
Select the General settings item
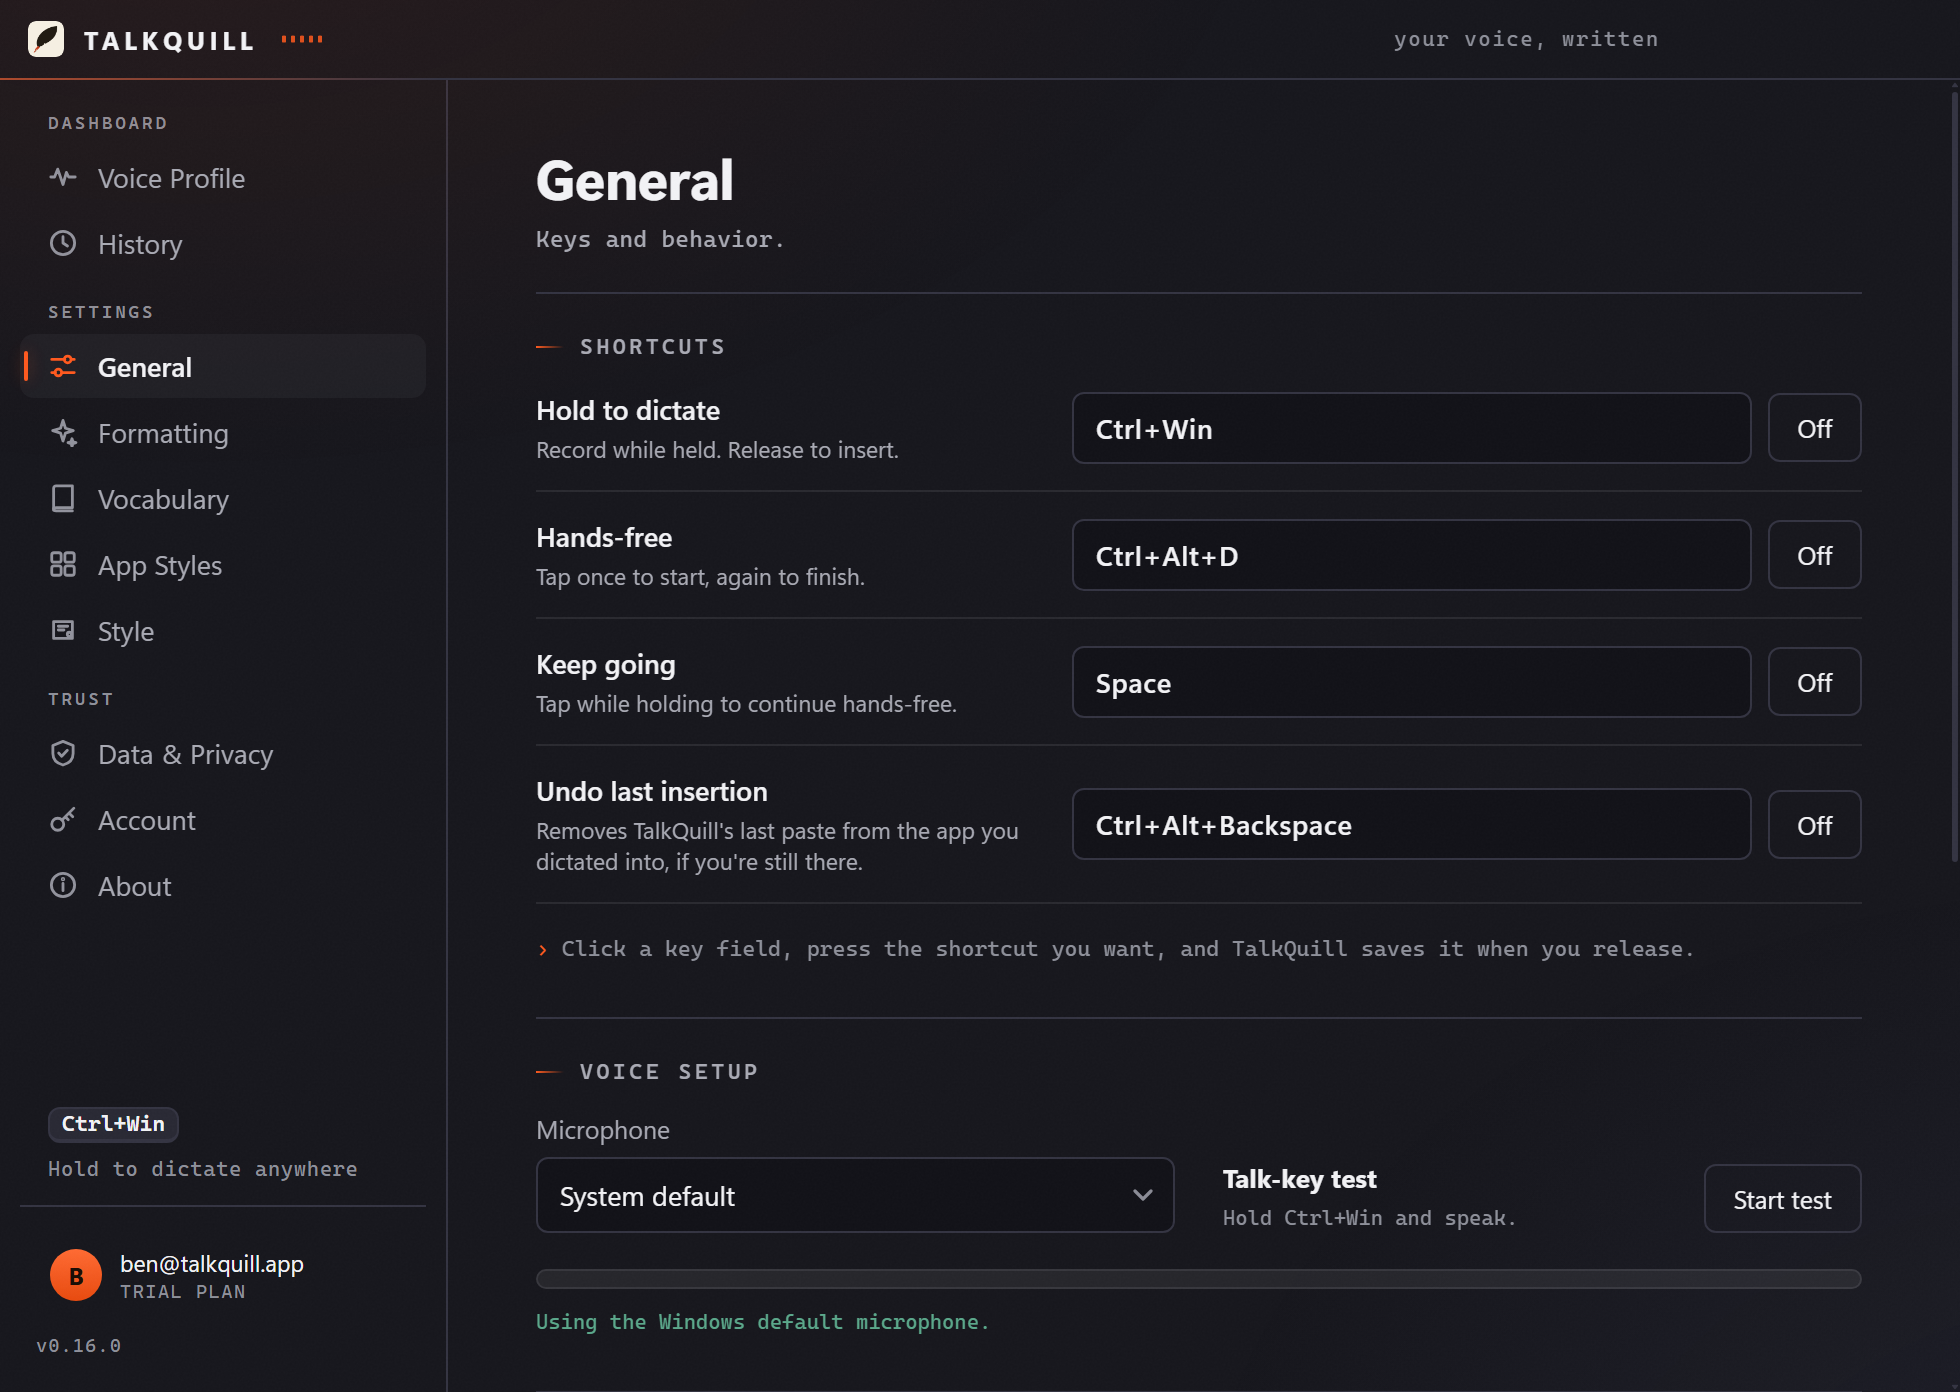(222, 367)
